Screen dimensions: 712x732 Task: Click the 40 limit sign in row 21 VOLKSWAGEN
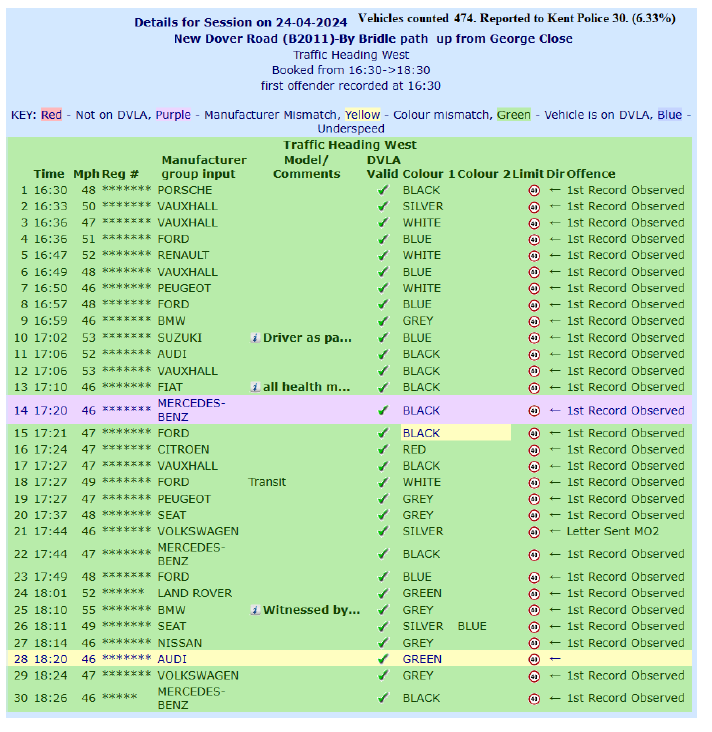coord(534,532)
